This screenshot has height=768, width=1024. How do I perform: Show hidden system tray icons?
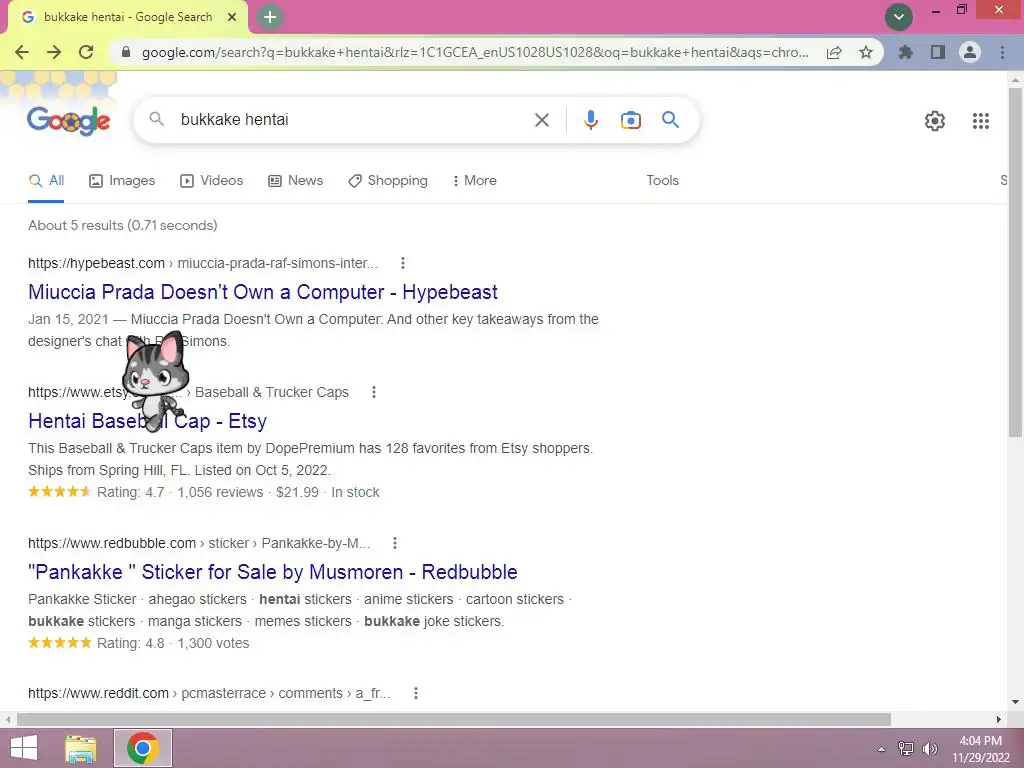pyautogui.click(x=882, y=749)
